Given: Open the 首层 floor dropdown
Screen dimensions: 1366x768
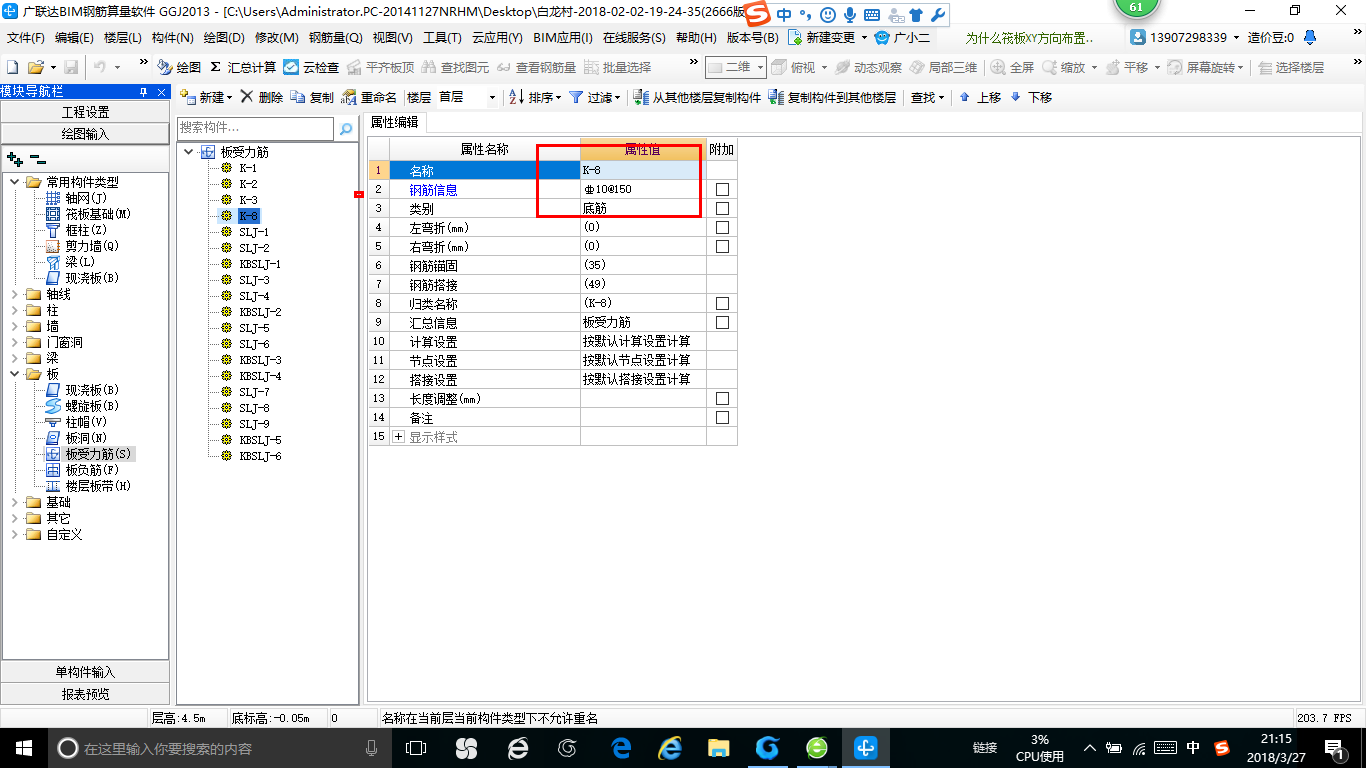Looking at the screenshot, I should click(x=493, y=97).
